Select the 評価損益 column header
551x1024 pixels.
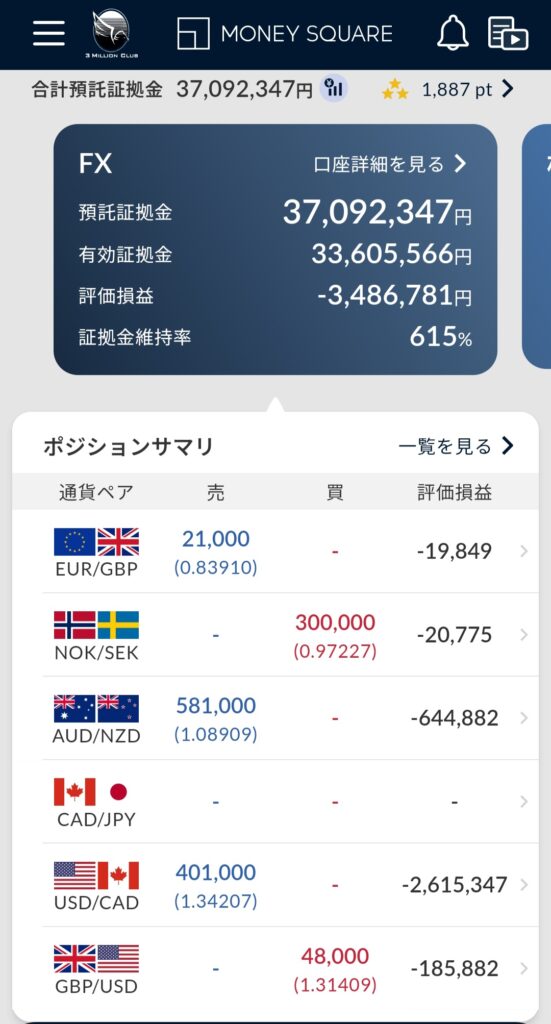(x=454, y=492)
